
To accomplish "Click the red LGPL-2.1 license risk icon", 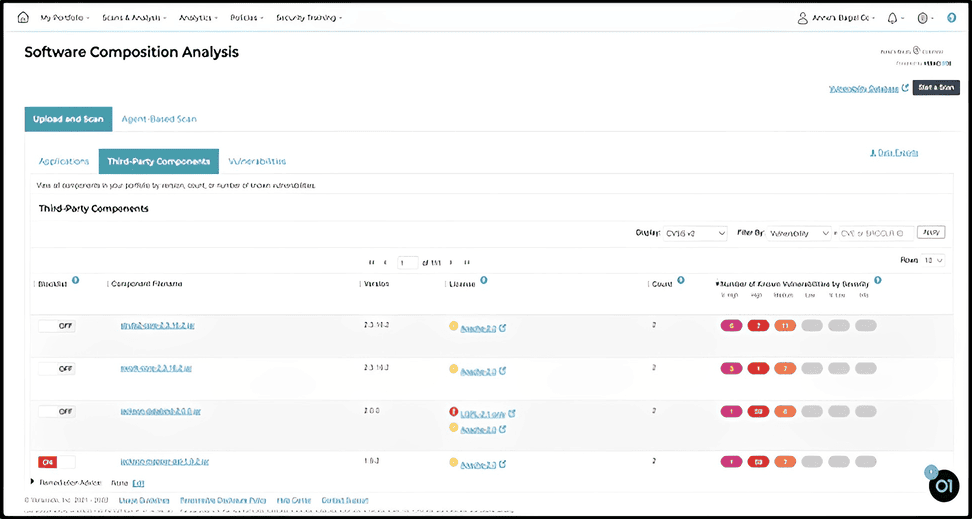I will tap(454, 412).
